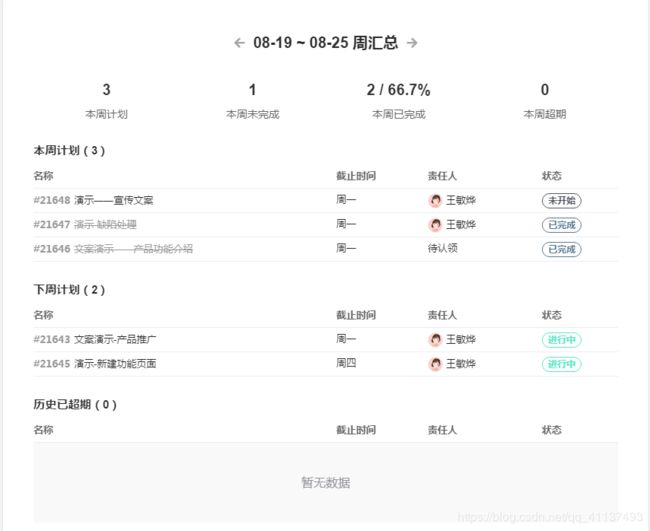Go to next week with right arrow
Image resolution: width=650 pixels, height=531 pixels.
coord(412,43)
